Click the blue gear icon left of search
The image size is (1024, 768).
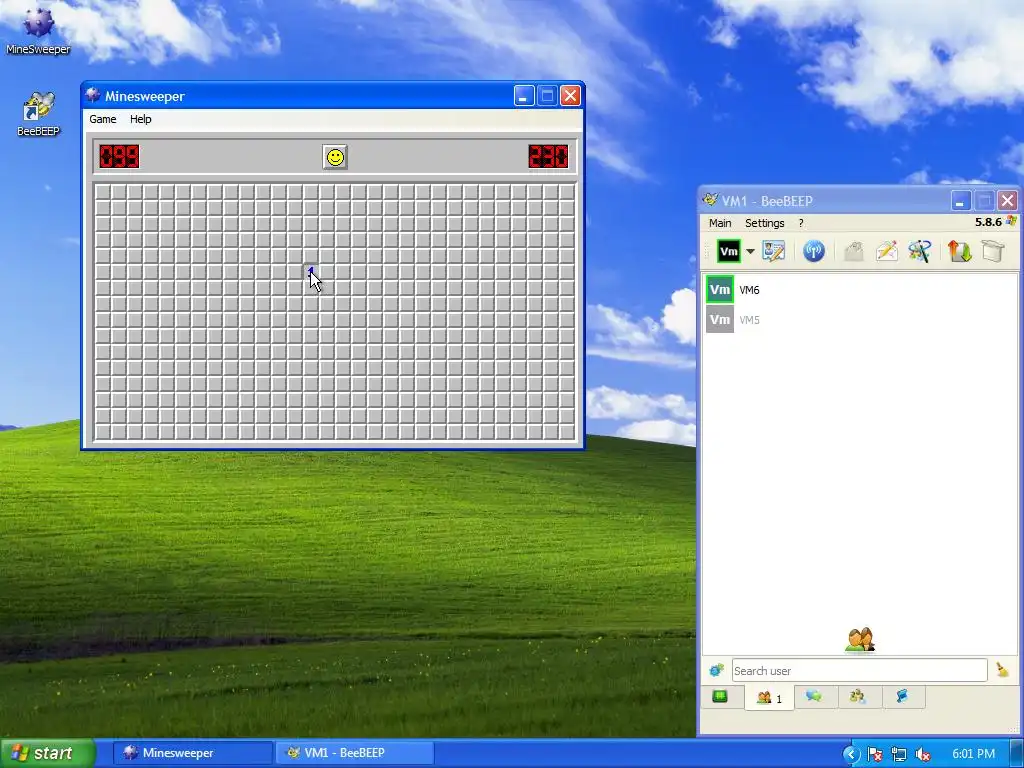coord(716,671)
